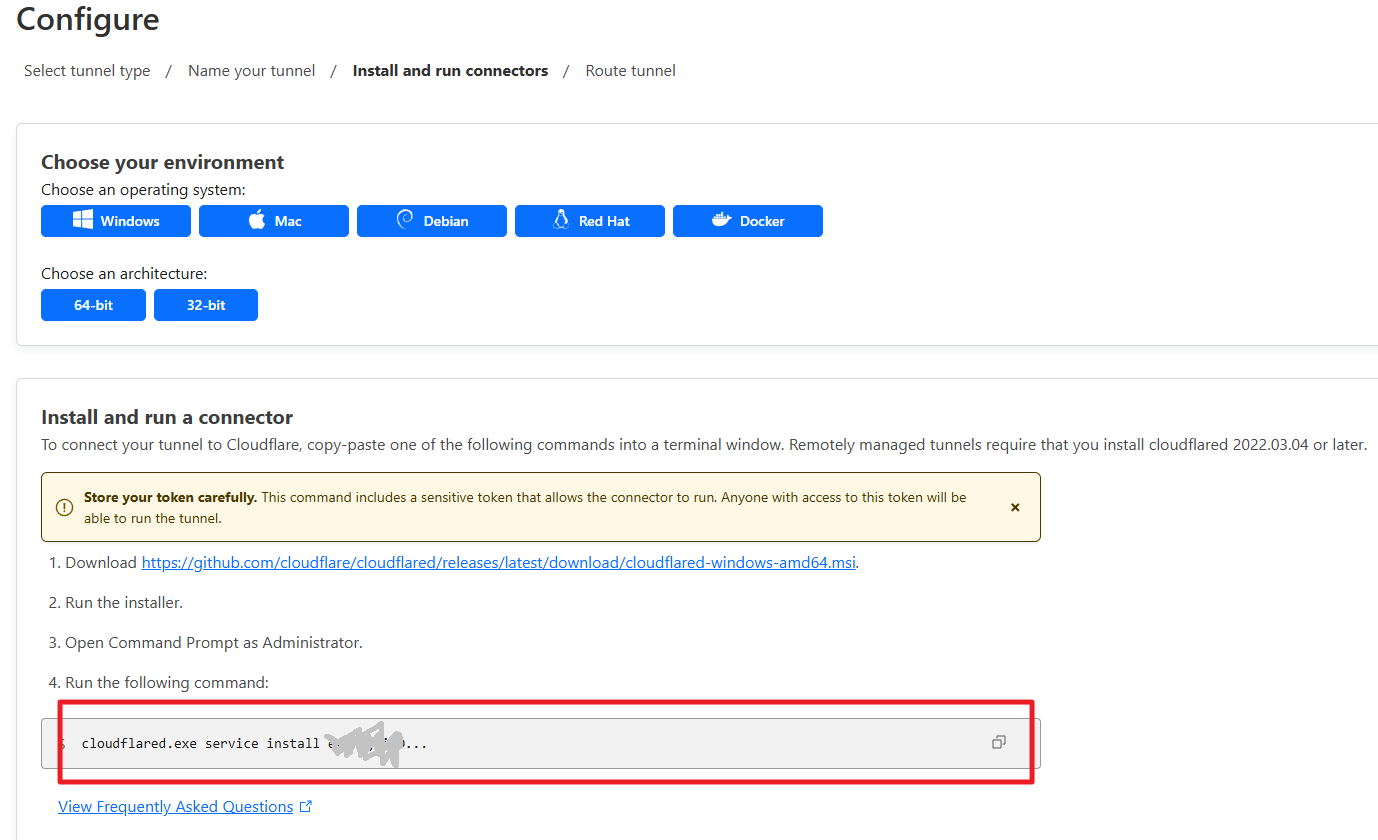Click the 'Run the installer.' step text
The height and width of the screenshot is (840, 1378).
(124, 602)
